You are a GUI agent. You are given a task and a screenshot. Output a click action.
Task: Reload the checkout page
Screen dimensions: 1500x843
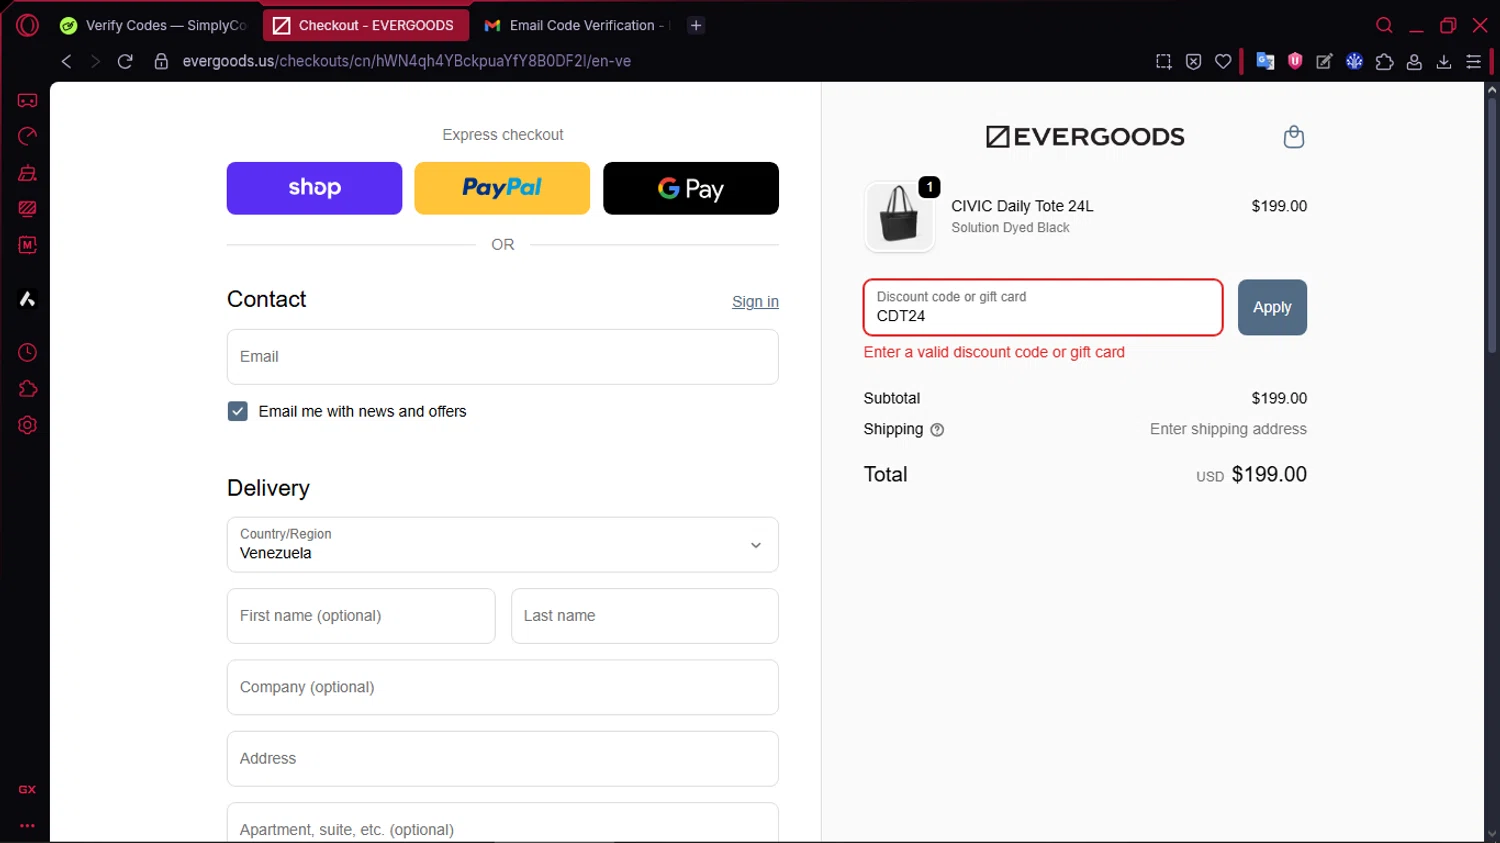pos(125,61)
